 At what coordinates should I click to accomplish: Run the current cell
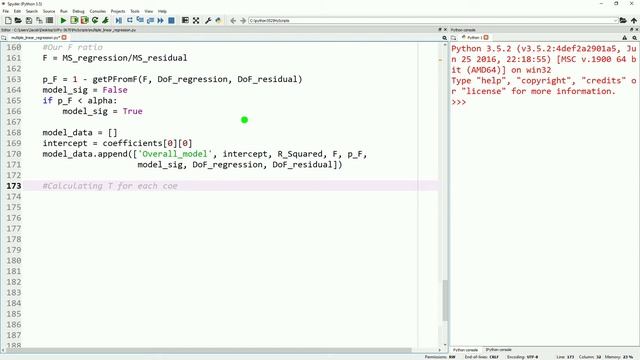coord(74,20)
